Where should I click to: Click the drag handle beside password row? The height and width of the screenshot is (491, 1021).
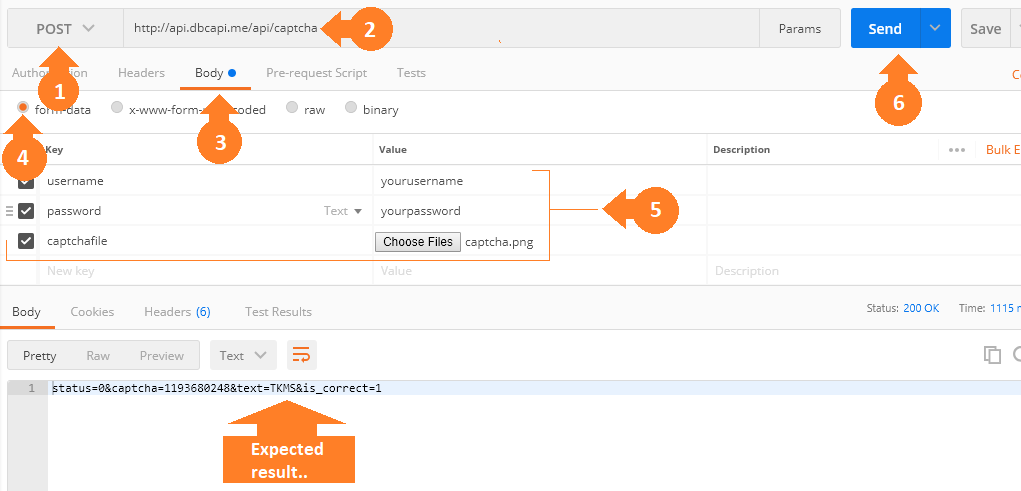10,211
